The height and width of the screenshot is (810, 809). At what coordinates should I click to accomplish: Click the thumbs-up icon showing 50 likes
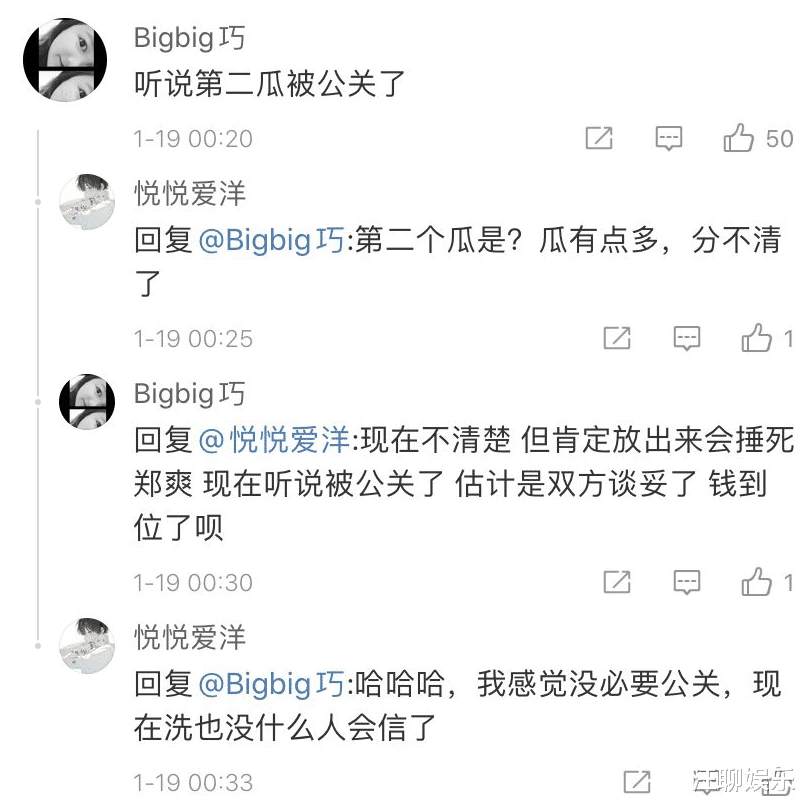[x=740, y=139]
